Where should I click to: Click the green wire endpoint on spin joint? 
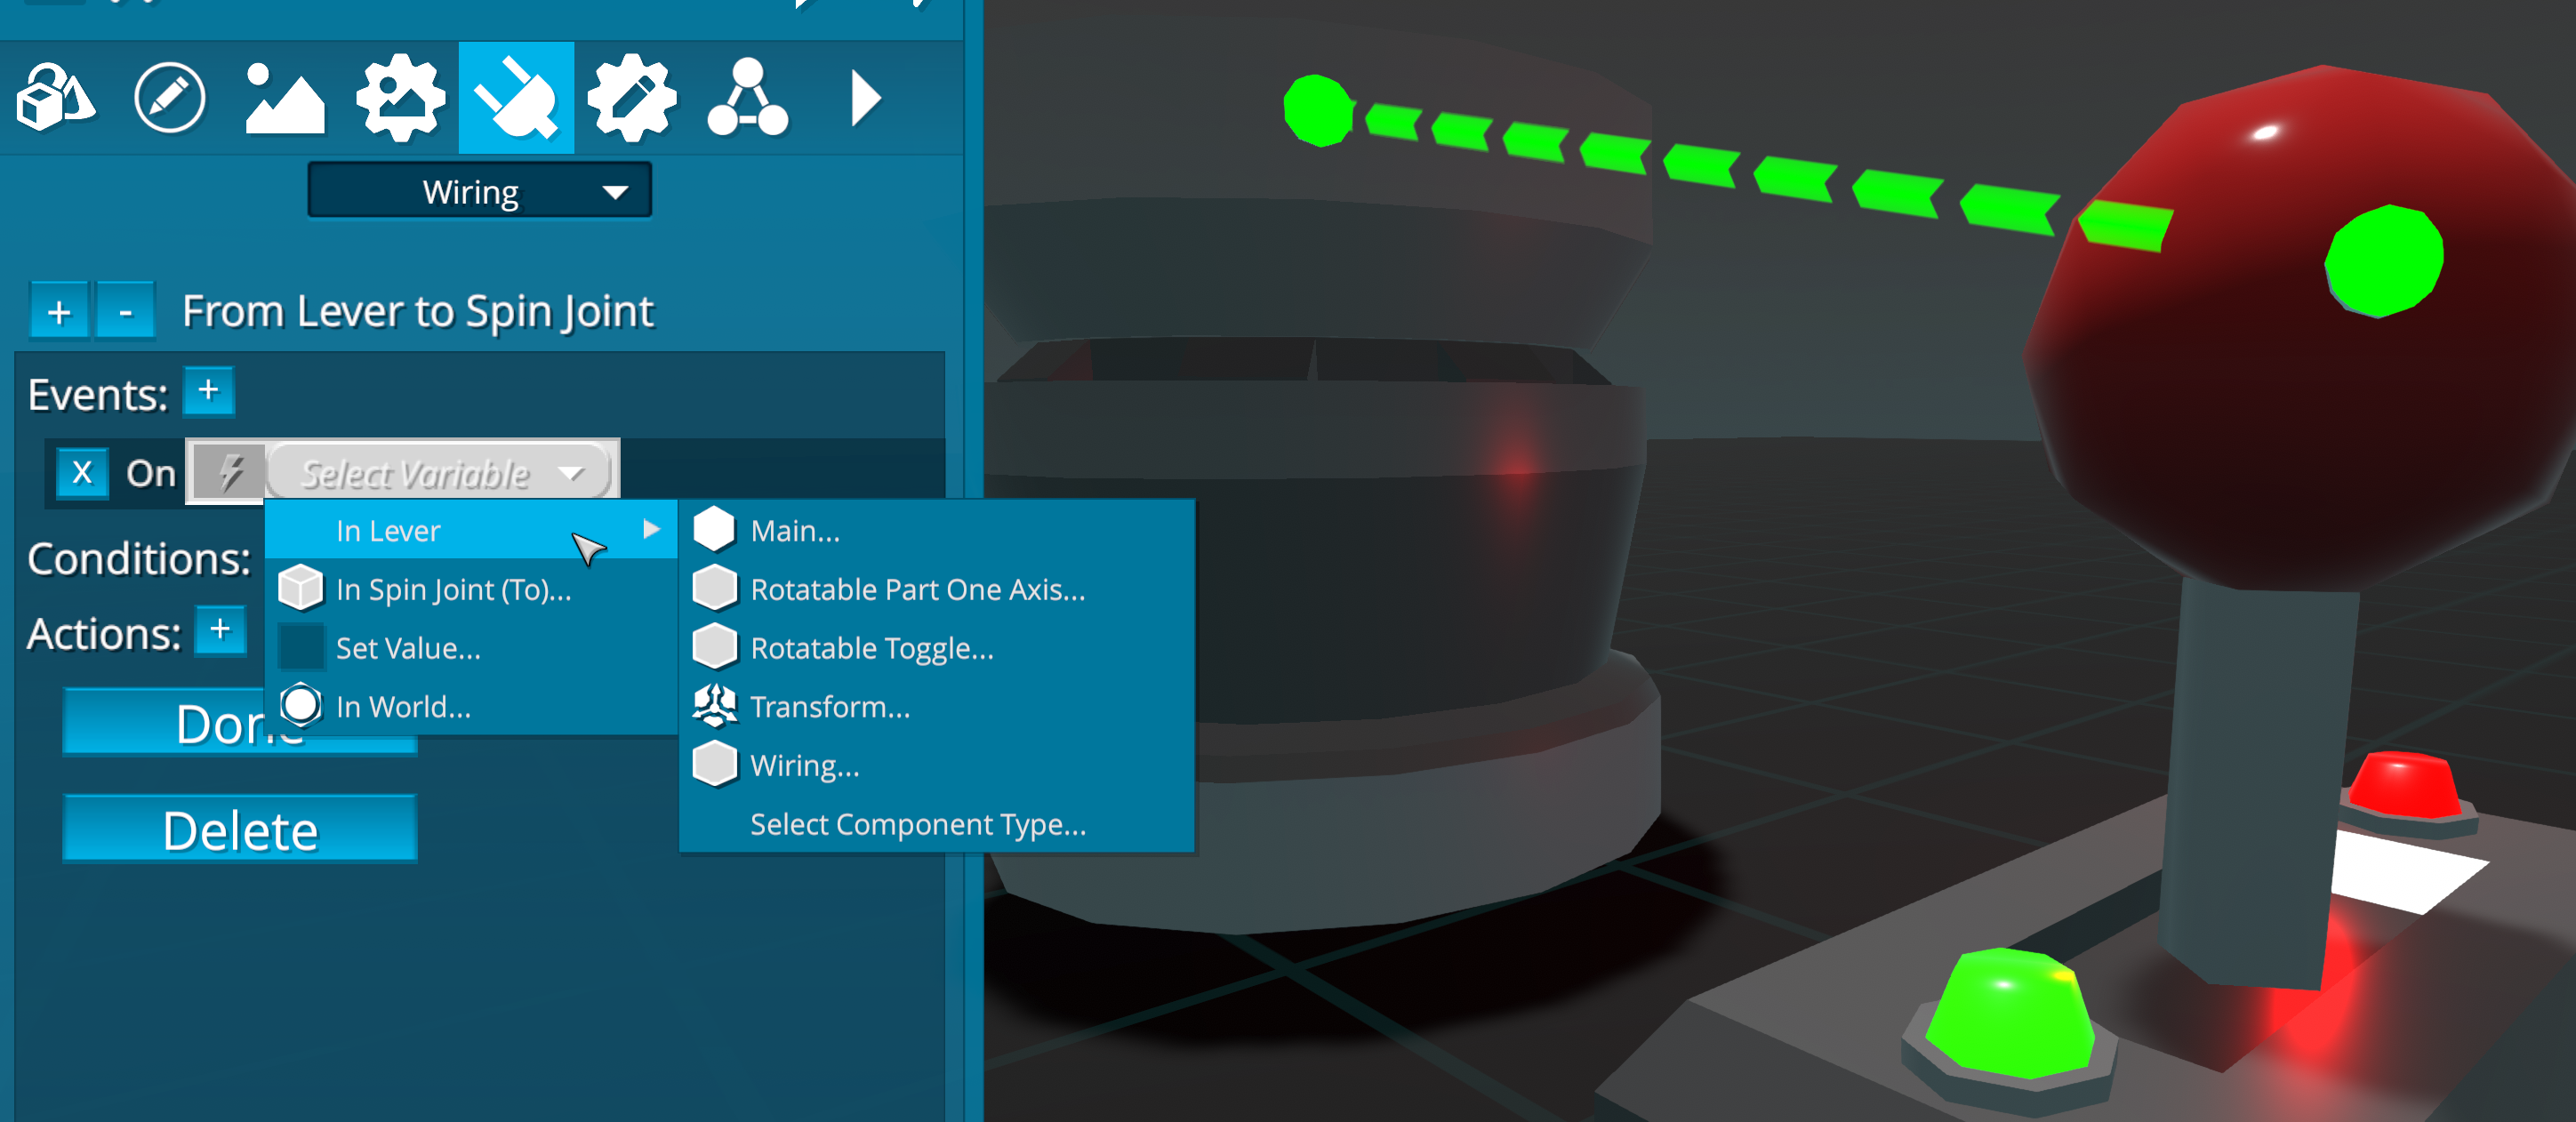(x=1317, y=110)
